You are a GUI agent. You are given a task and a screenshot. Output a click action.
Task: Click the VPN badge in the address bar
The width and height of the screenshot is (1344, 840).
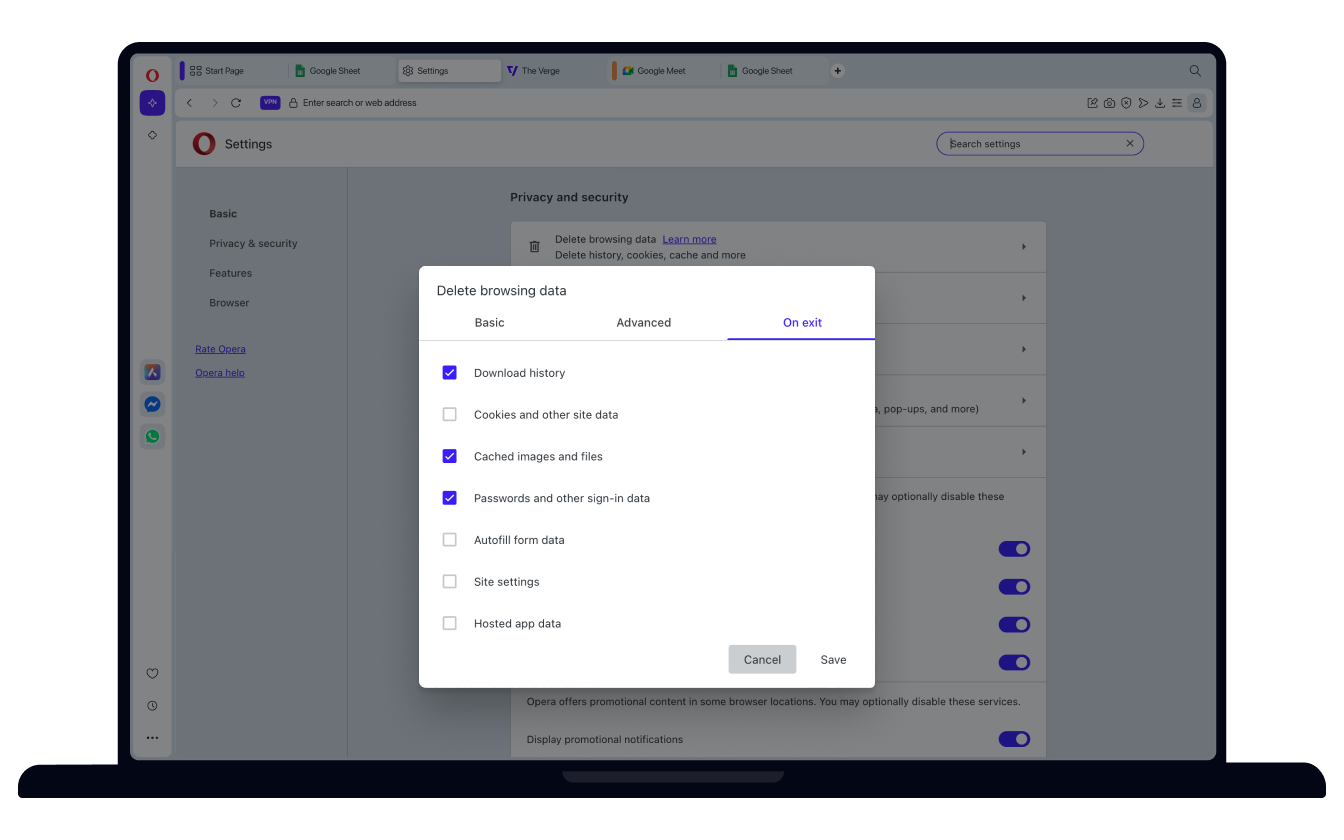269,102
